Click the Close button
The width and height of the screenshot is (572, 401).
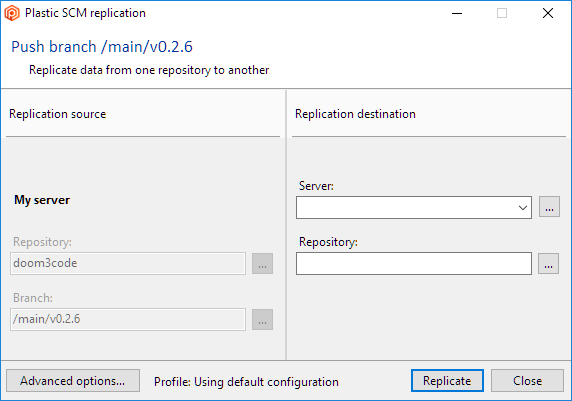527,381
